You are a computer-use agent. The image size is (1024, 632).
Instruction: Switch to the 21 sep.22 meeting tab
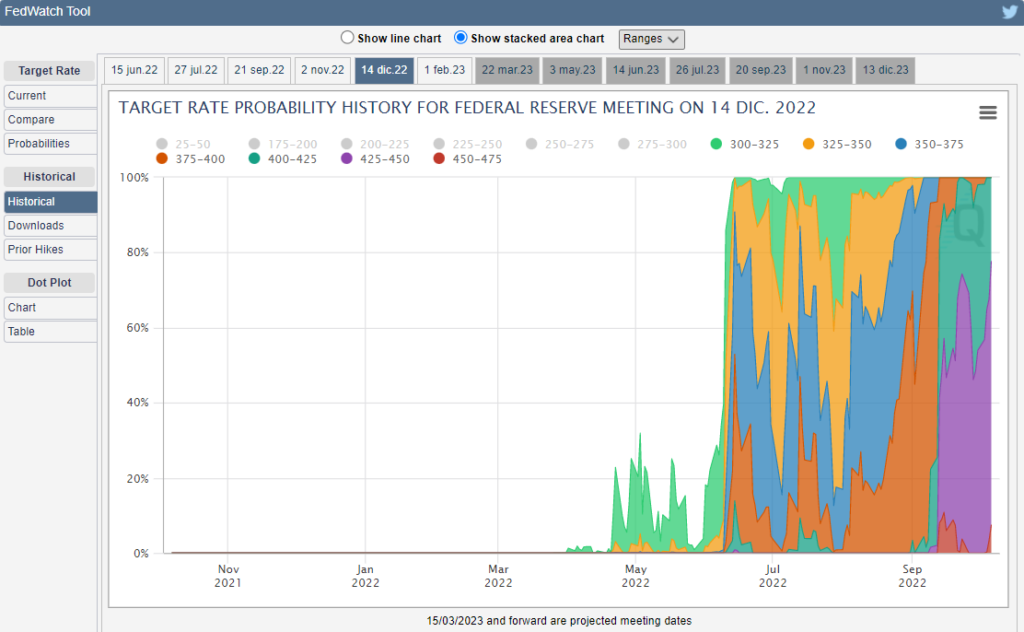coord(259,70)
